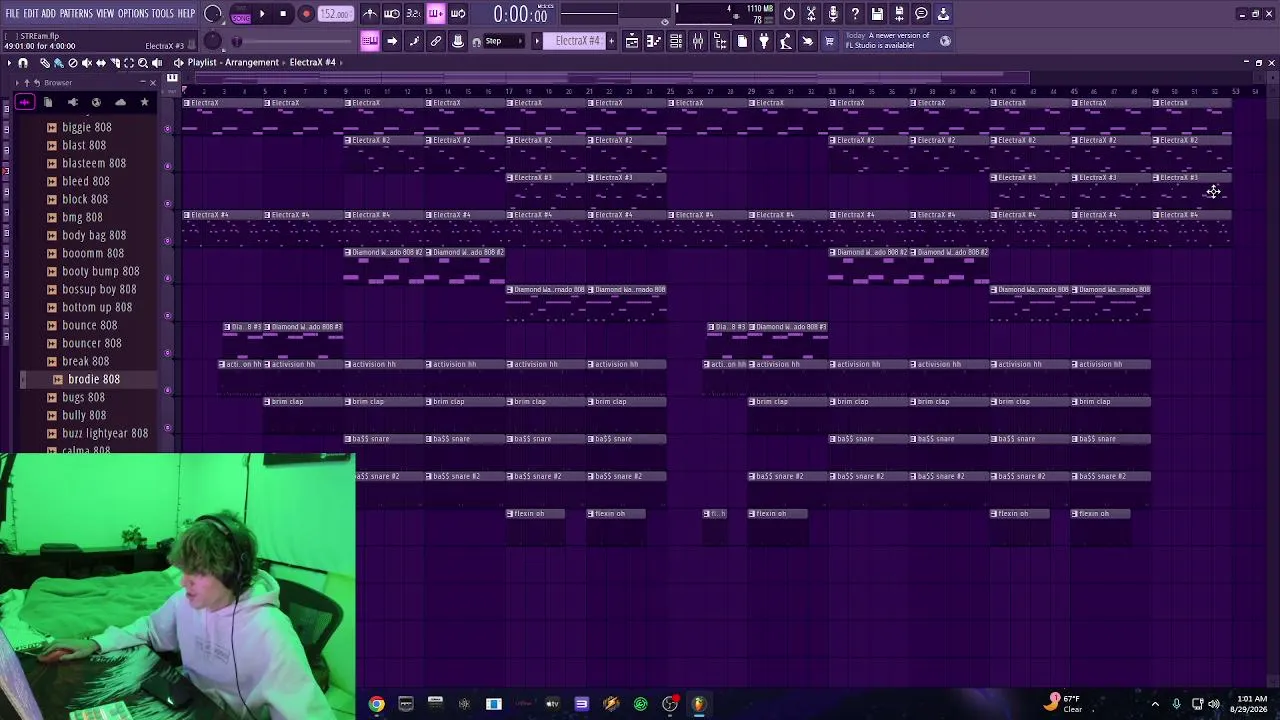Screen dimensions: 1280x720
Task: Toggle wait for input before recording
Action: coord(392,14)
